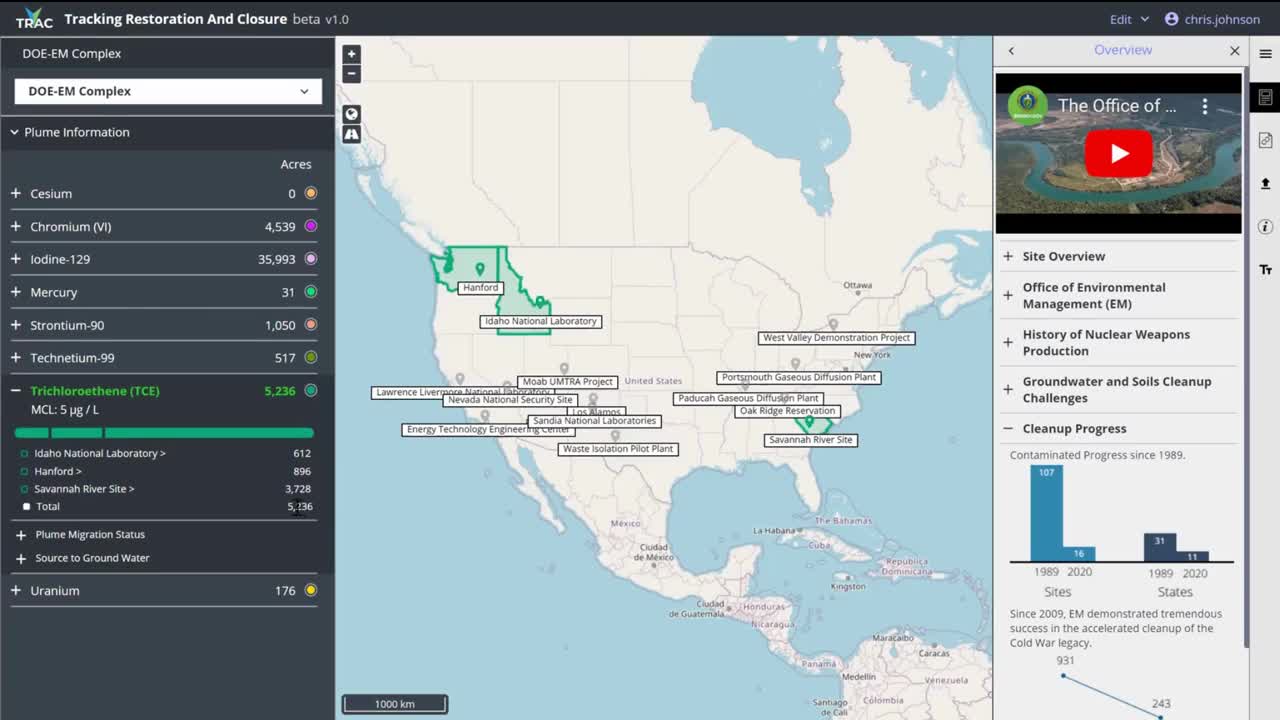Click the Idaho National Laboratory map marker
1280x720 pixels.
click(x=540, y=302)
